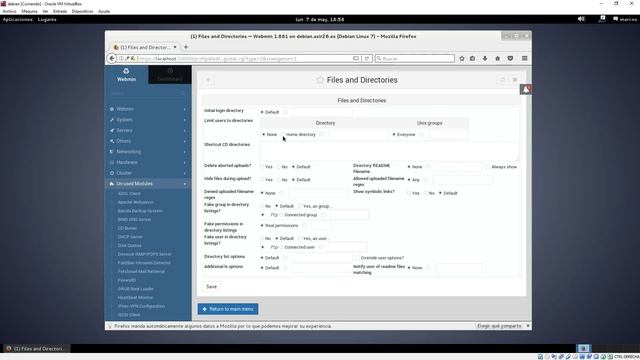Screen dimensions: 640x360
Task: Select Connected group radio option
Action: 281,215
